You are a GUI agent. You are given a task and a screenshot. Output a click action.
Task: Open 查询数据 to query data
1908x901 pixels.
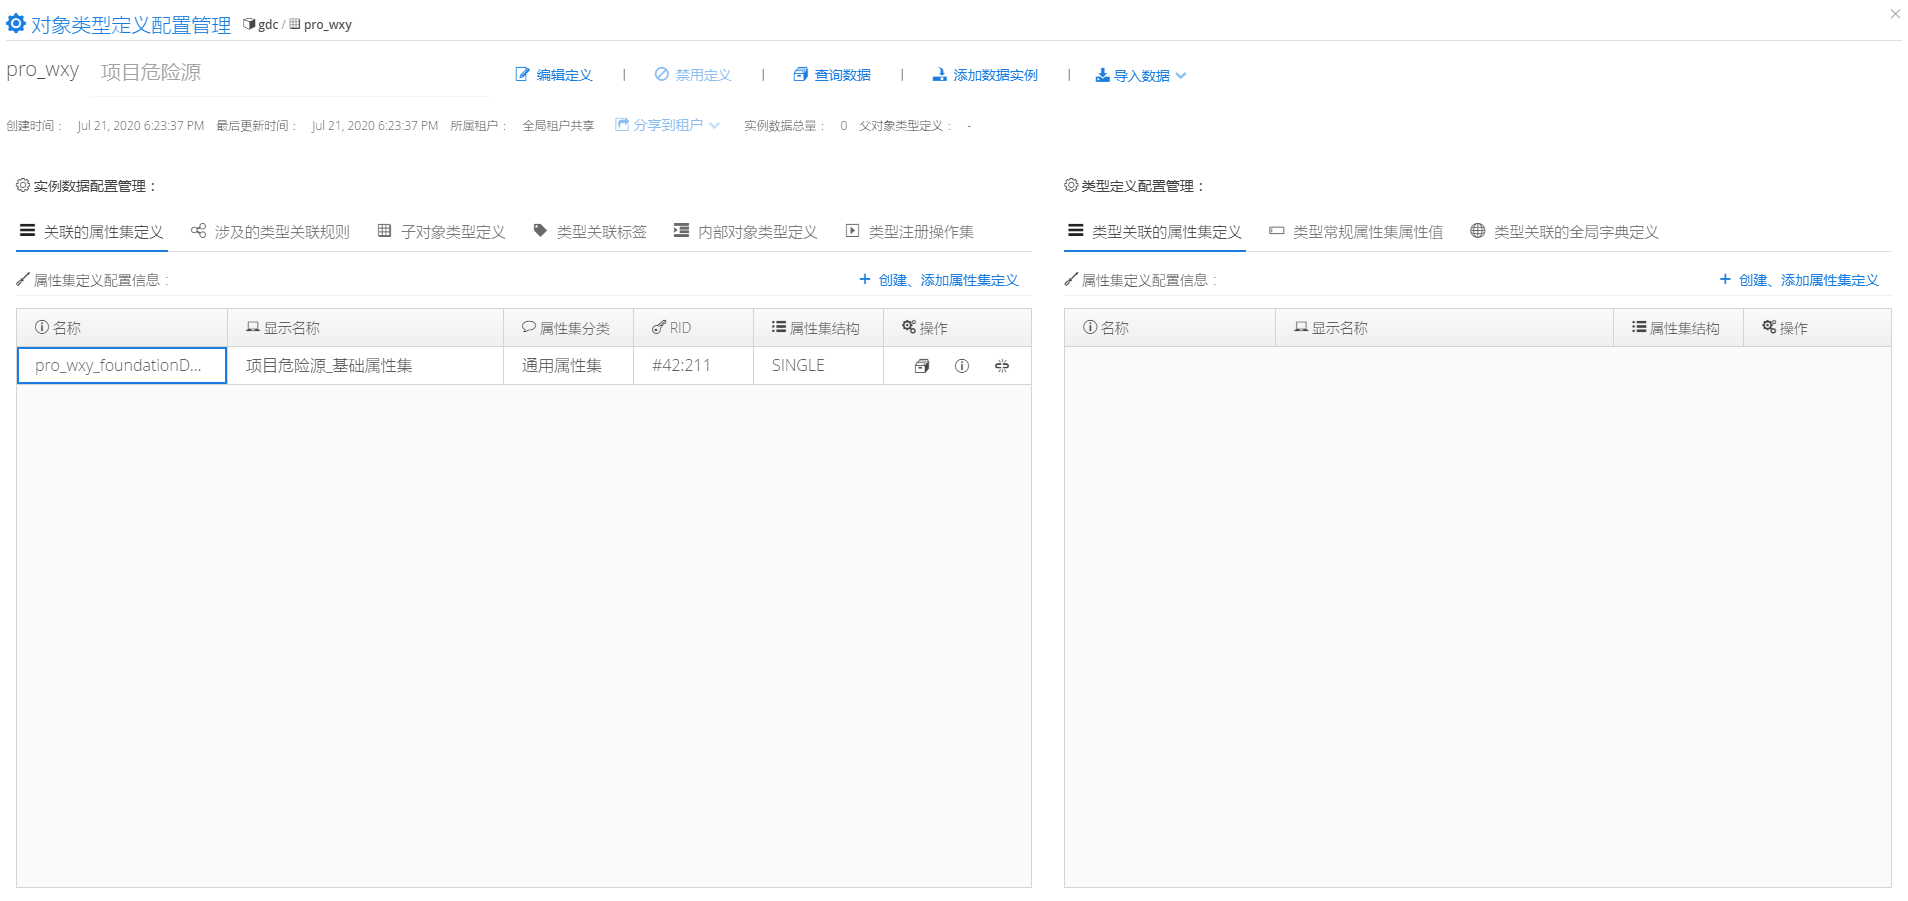(832, 75)
